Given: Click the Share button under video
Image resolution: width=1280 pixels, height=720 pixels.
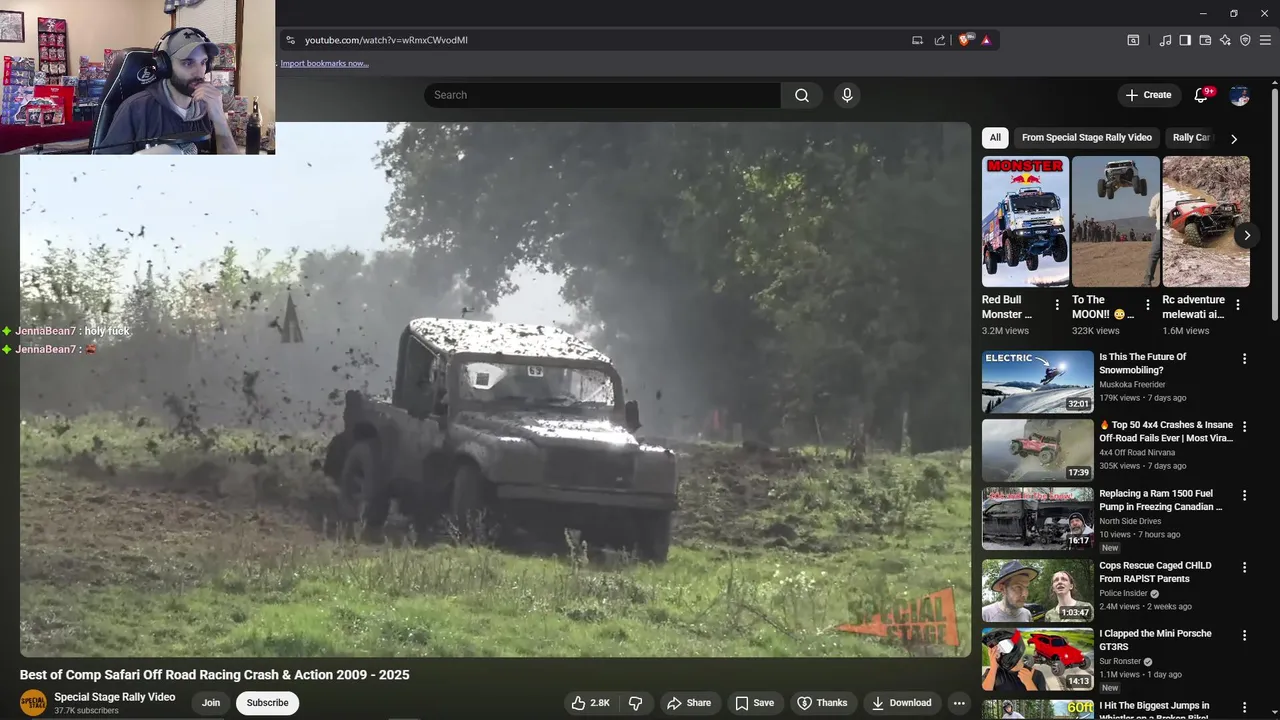Looking at the screenshot, I should (x=689, y=703).
